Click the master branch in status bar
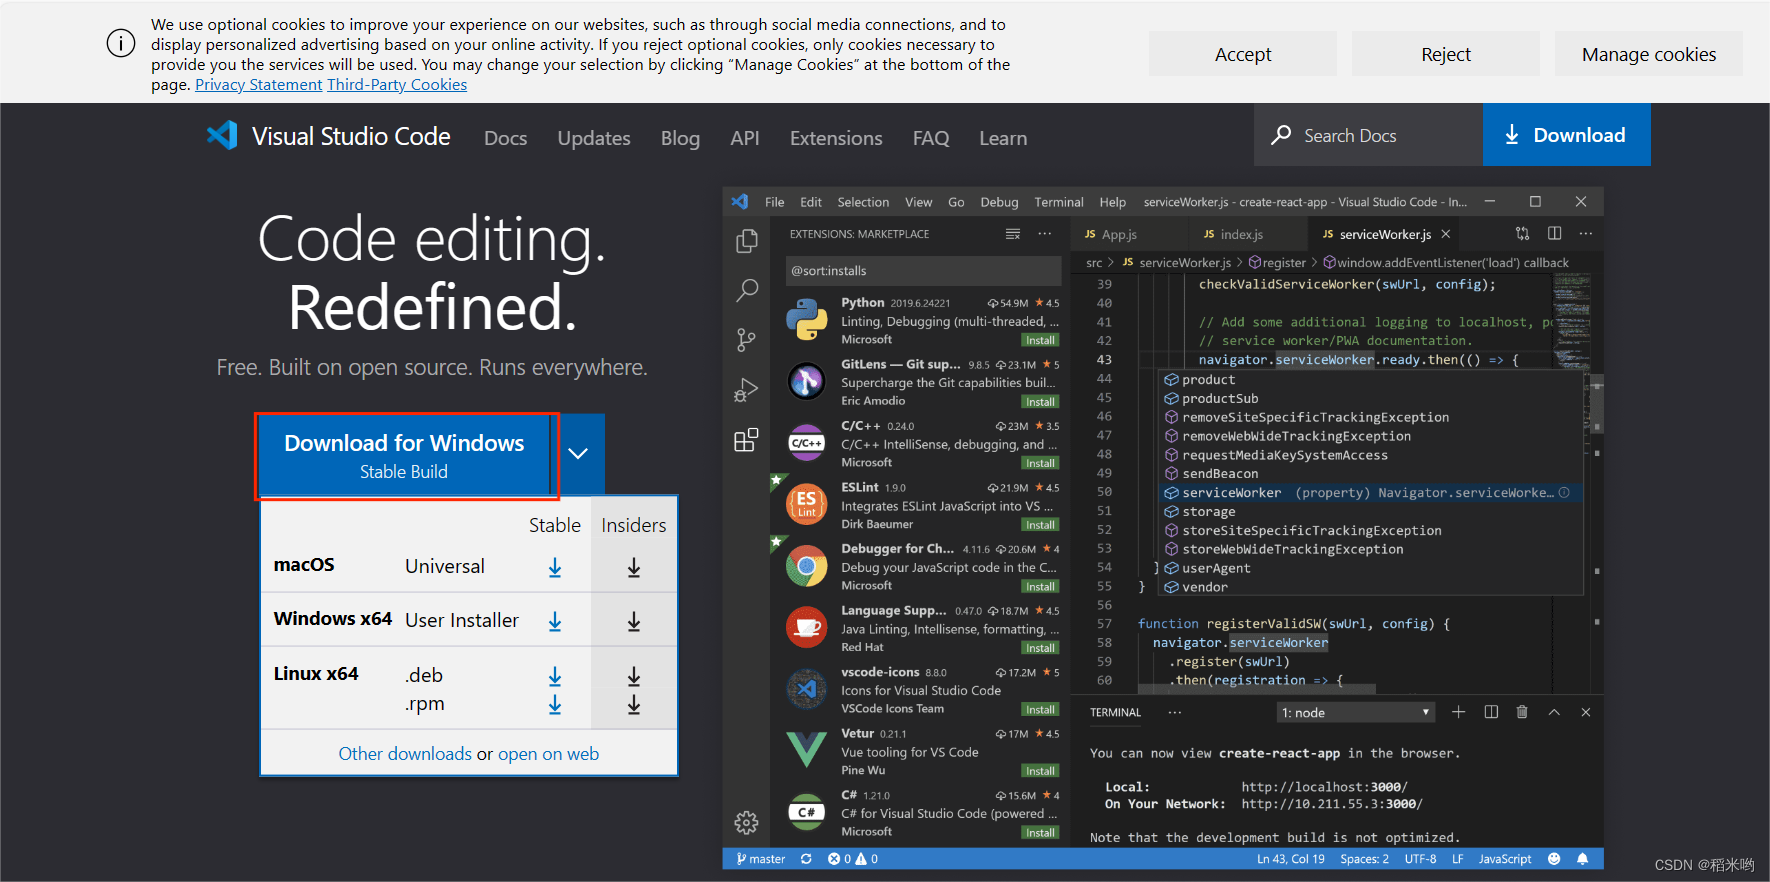Screen dimensions: 1770x882 point(760,859)
